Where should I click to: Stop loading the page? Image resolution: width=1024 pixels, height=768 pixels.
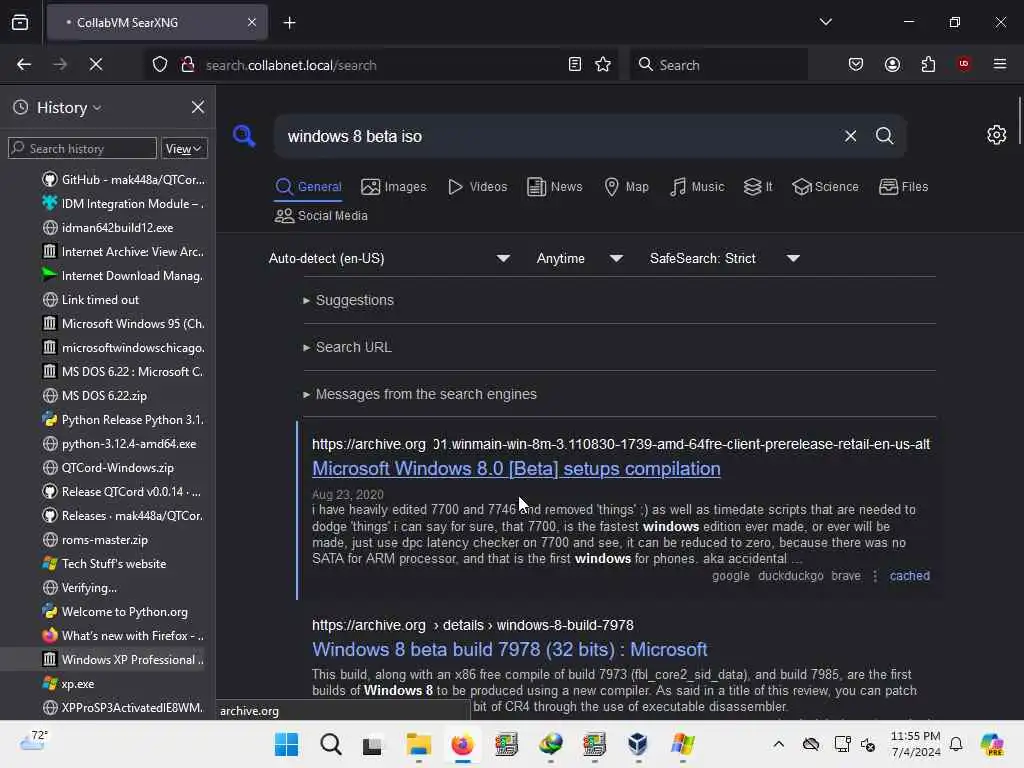(96, 65)
